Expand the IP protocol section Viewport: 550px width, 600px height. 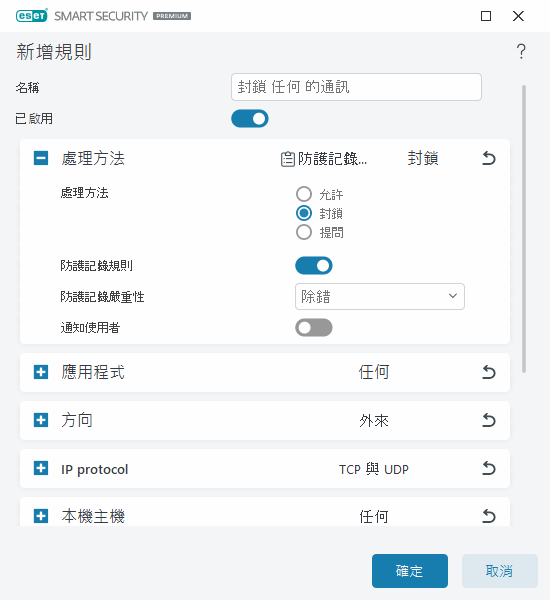[41, 468]
